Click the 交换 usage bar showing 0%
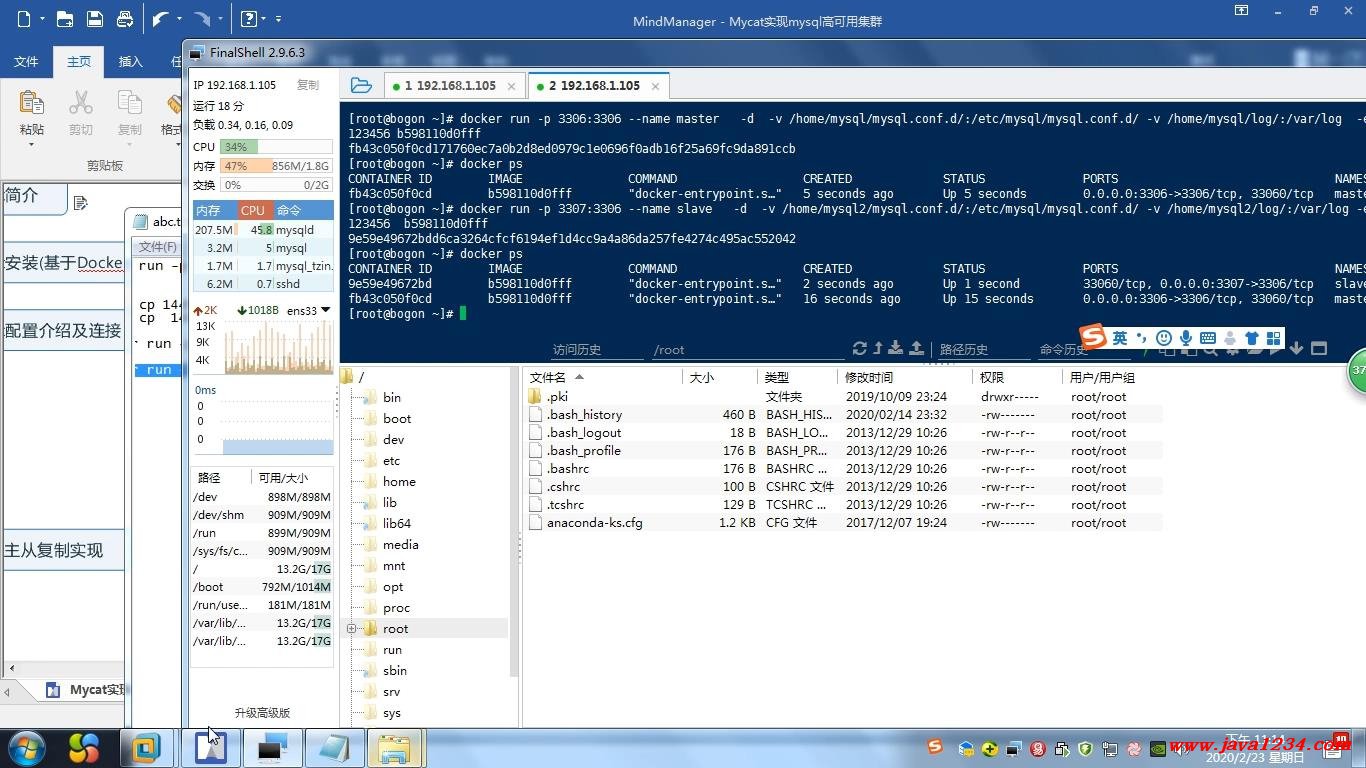 (276, 185)
